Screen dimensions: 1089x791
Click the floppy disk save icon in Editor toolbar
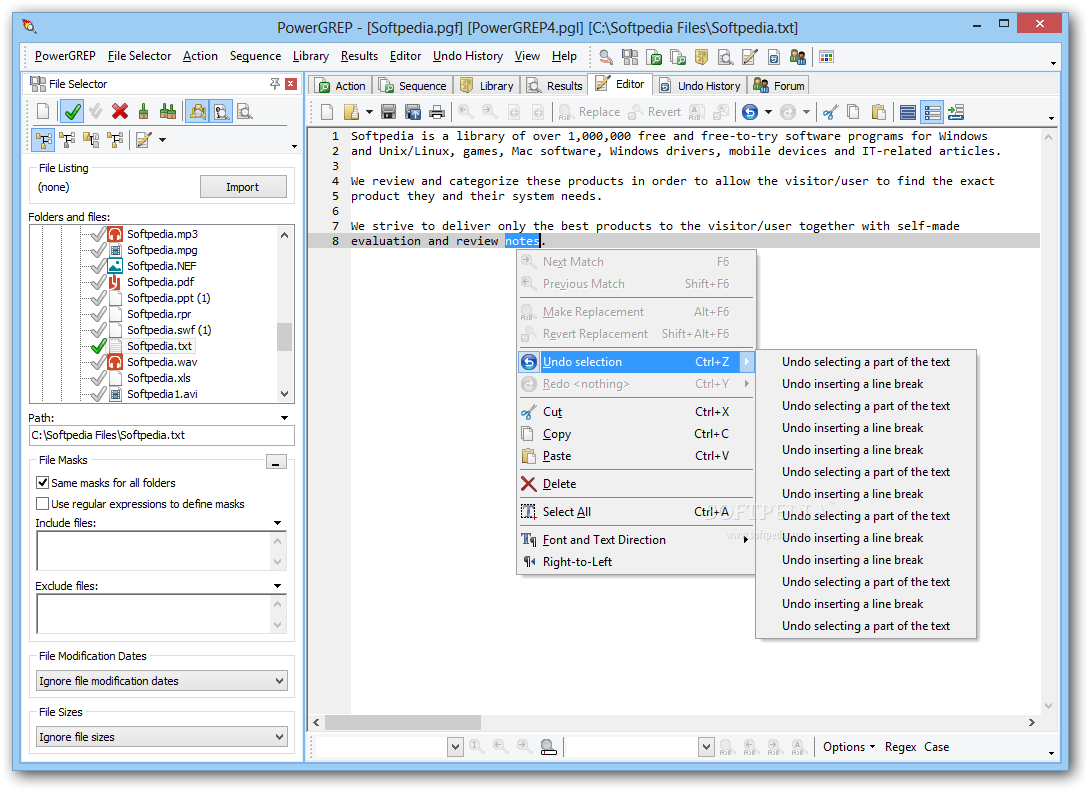388,112
